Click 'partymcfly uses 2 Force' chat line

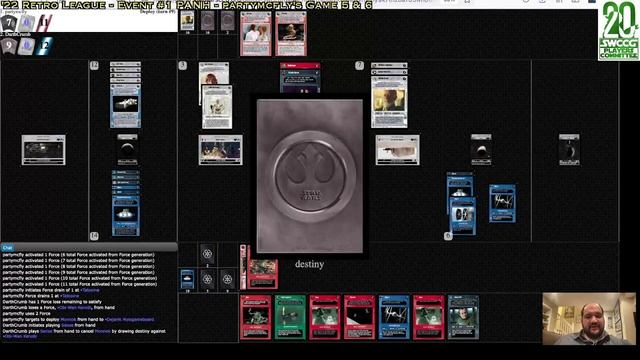pos(27,313)
